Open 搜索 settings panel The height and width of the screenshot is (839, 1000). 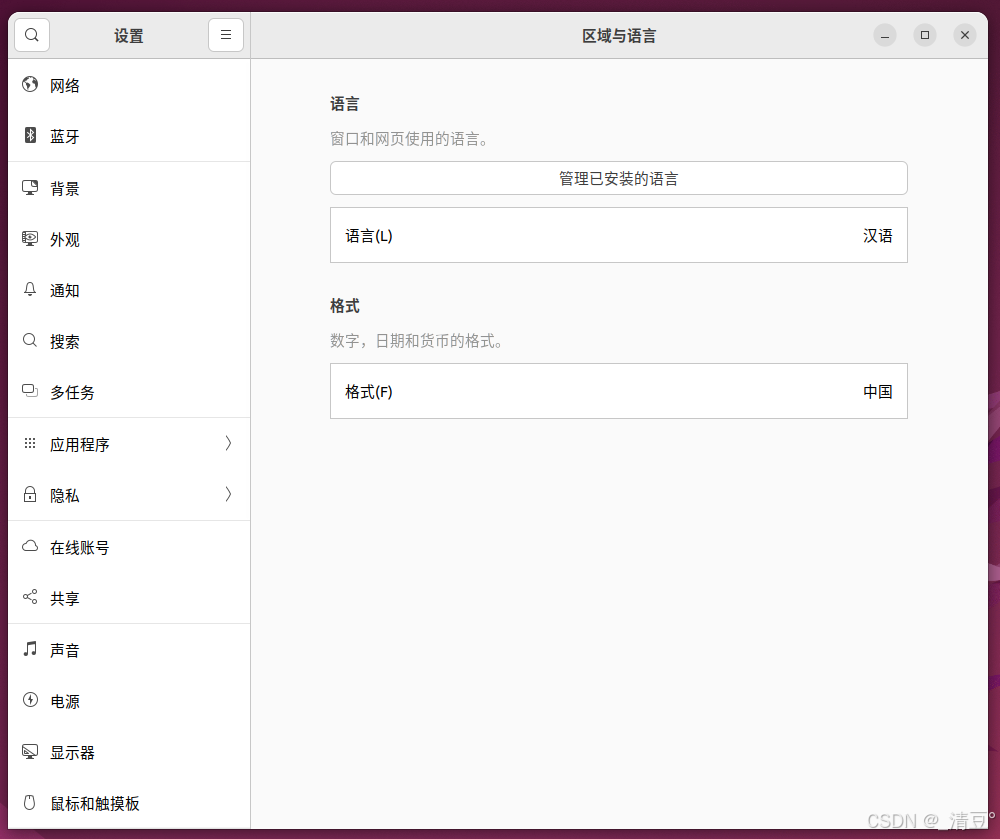(x=129, y=342)
